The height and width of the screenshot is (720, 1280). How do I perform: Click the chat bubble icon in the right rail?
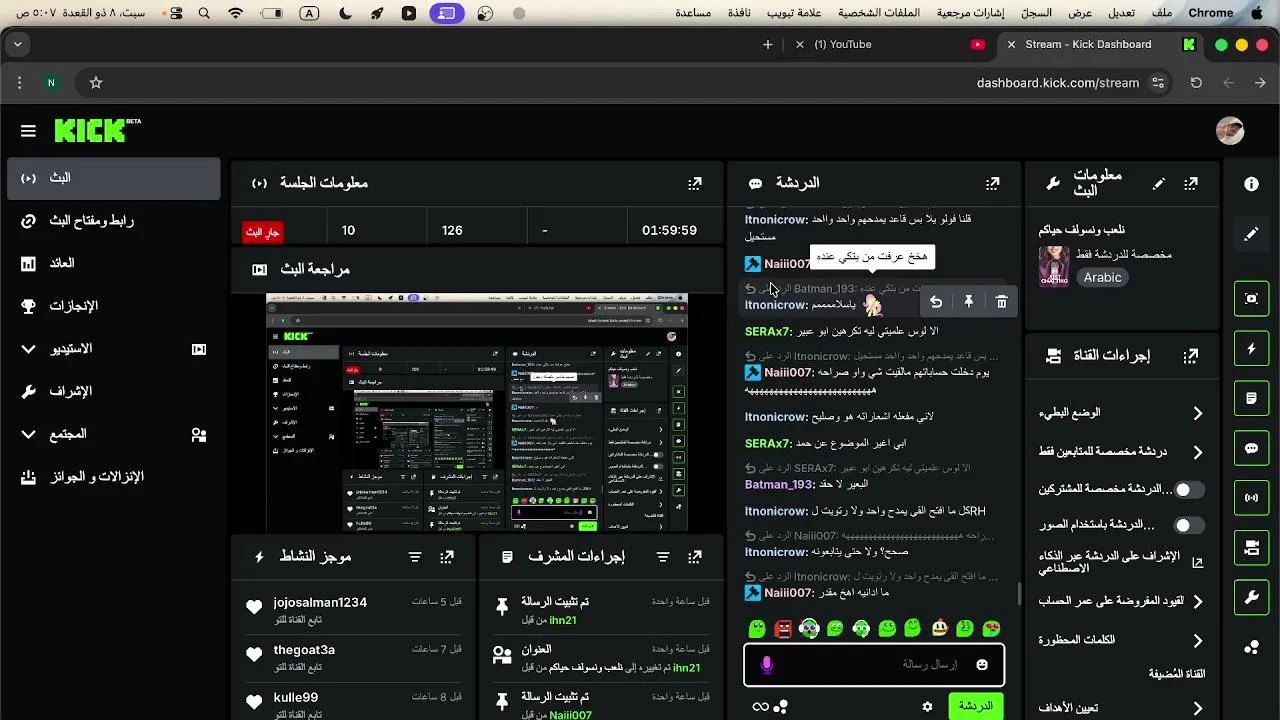click(1251, 448)
